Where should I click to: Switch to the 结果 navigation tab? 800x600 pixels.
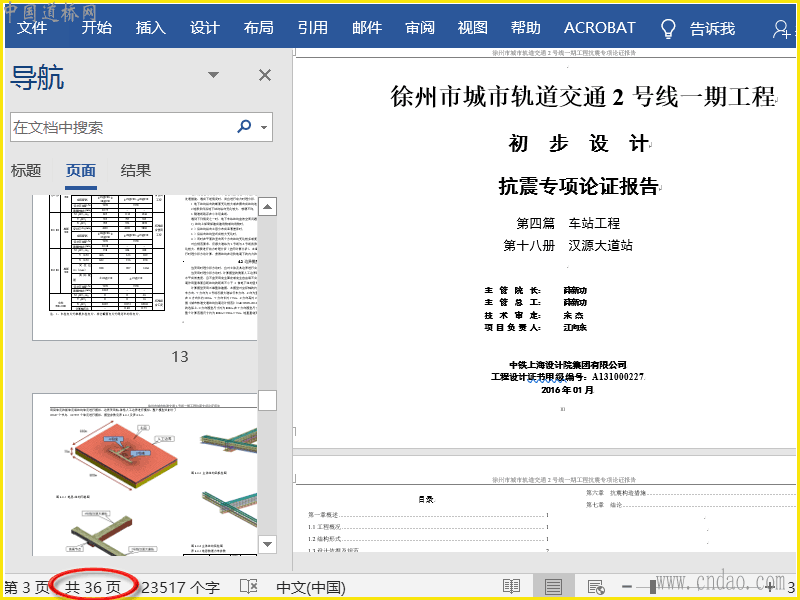pos(136,170)
